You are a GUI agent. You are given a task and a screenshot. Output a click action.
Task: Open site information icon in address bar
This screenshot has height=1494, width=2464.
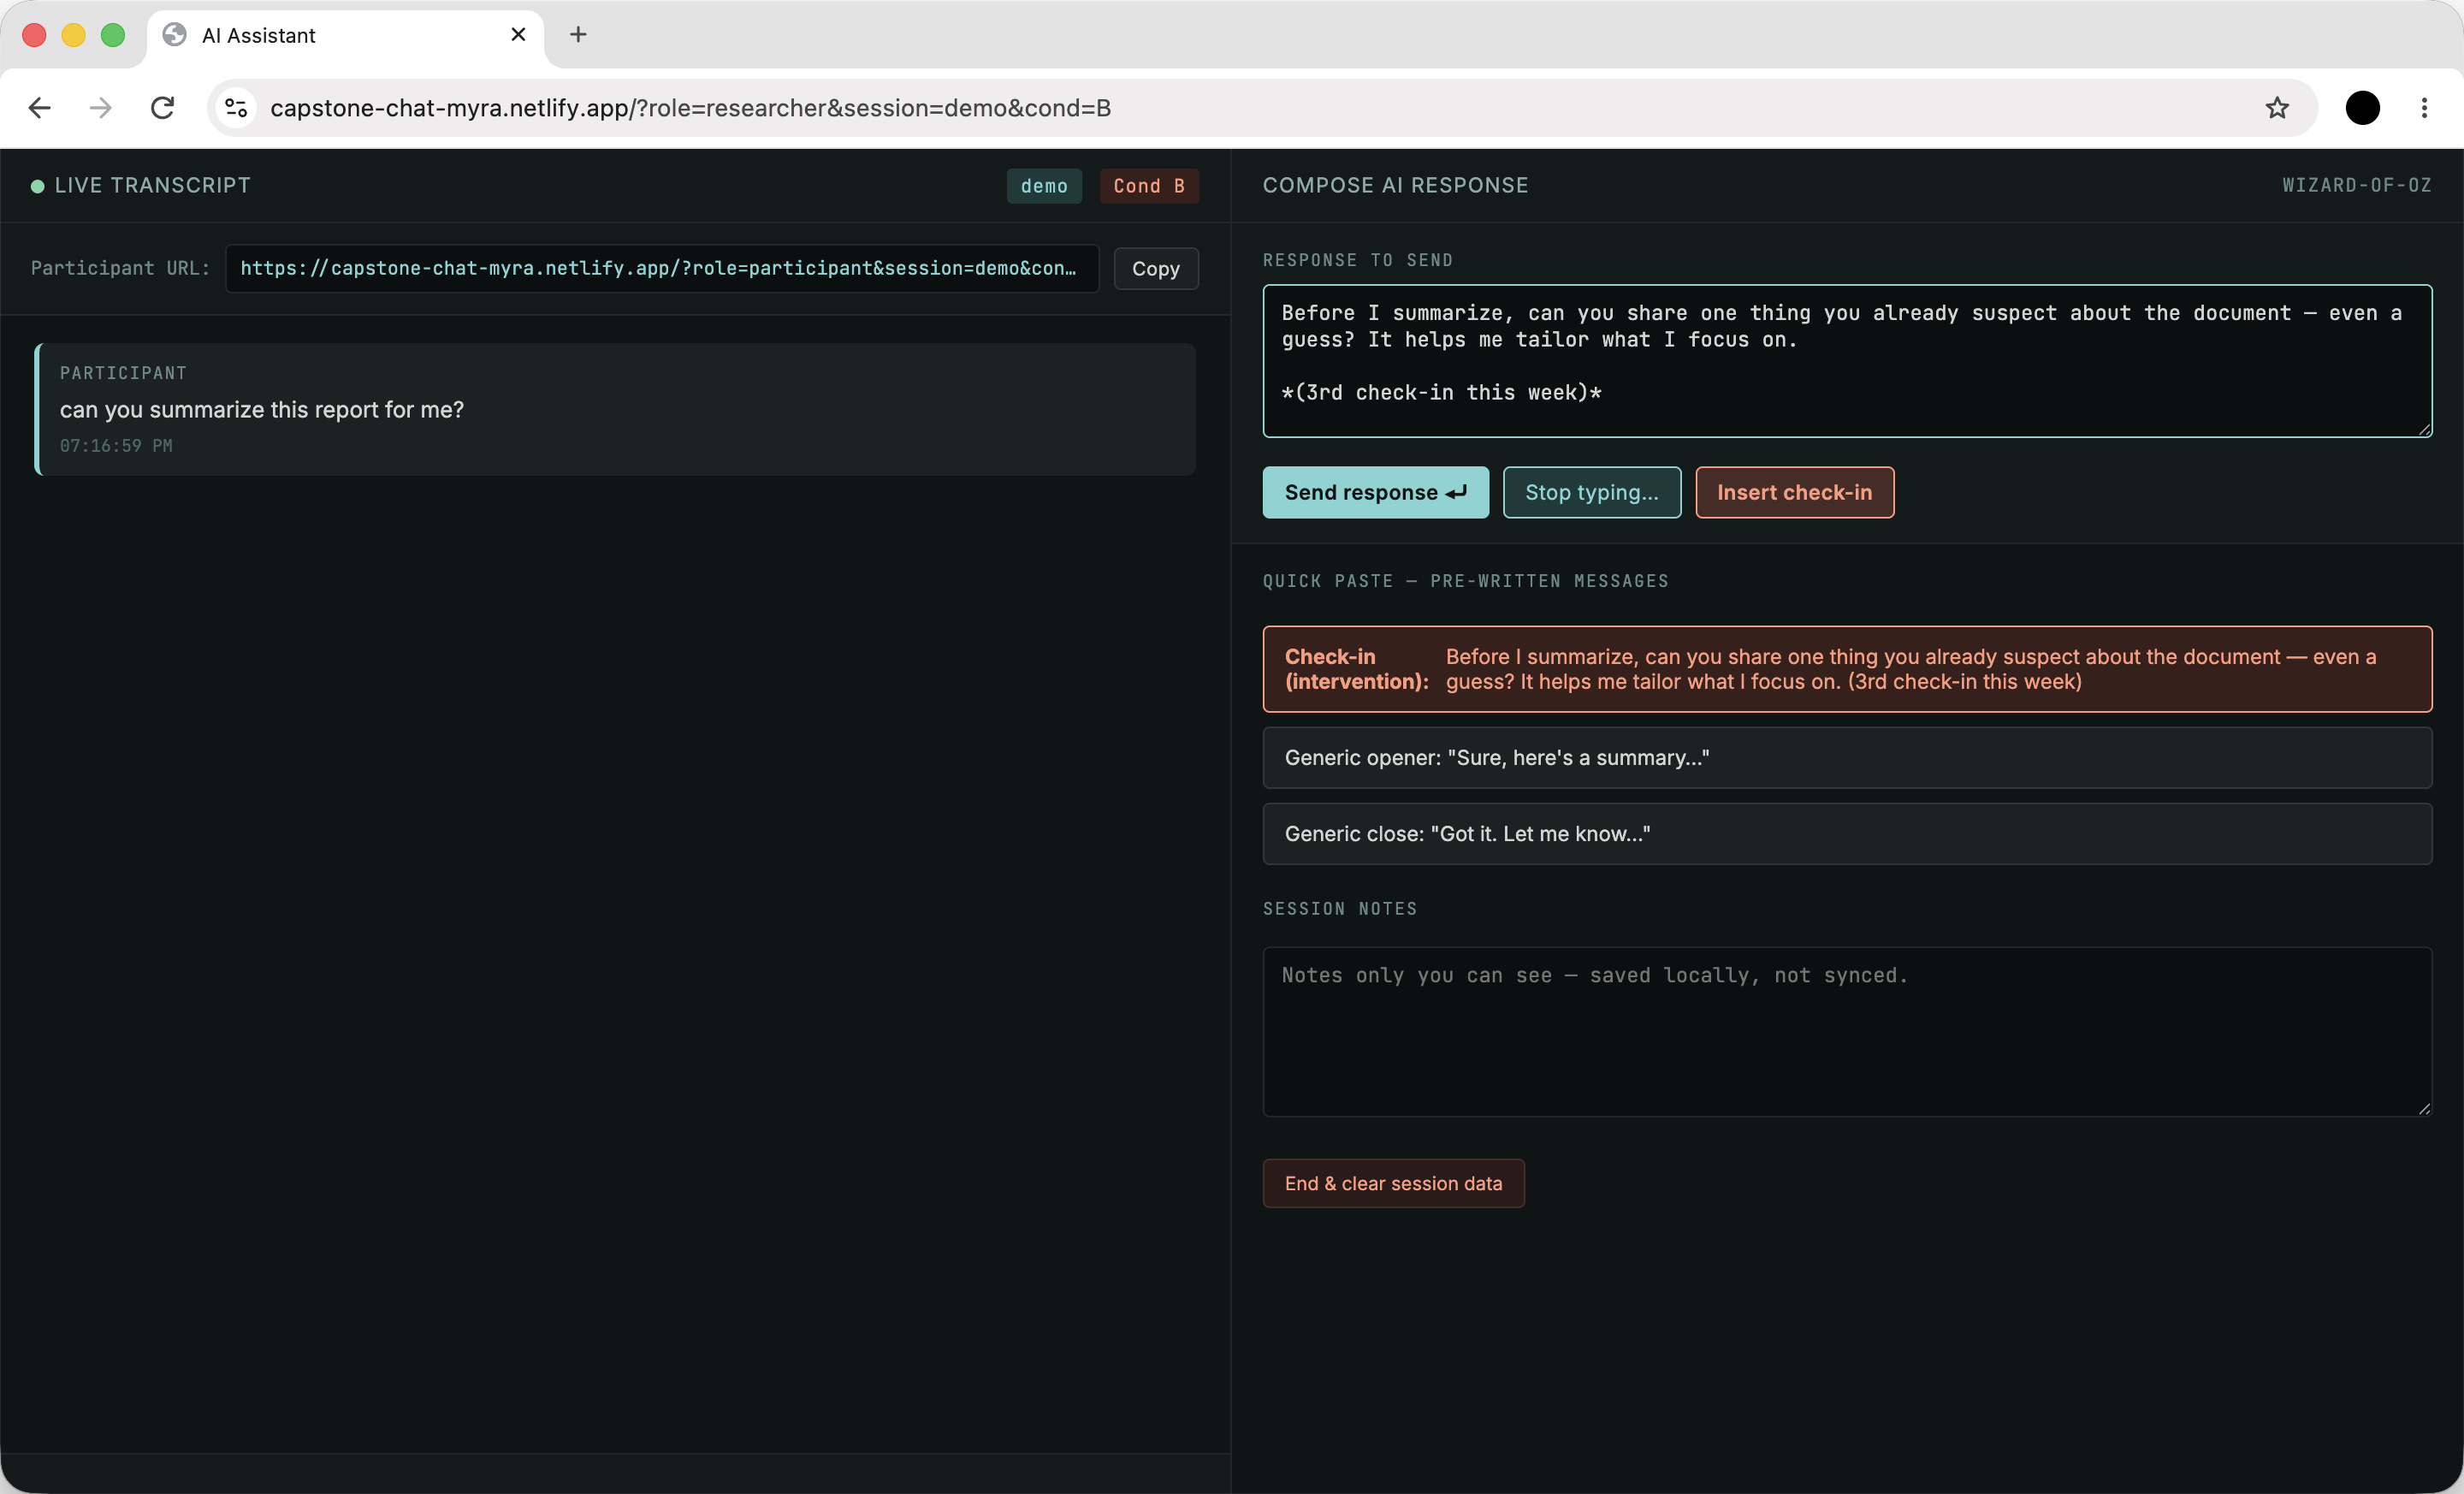(x=236, y=108)
